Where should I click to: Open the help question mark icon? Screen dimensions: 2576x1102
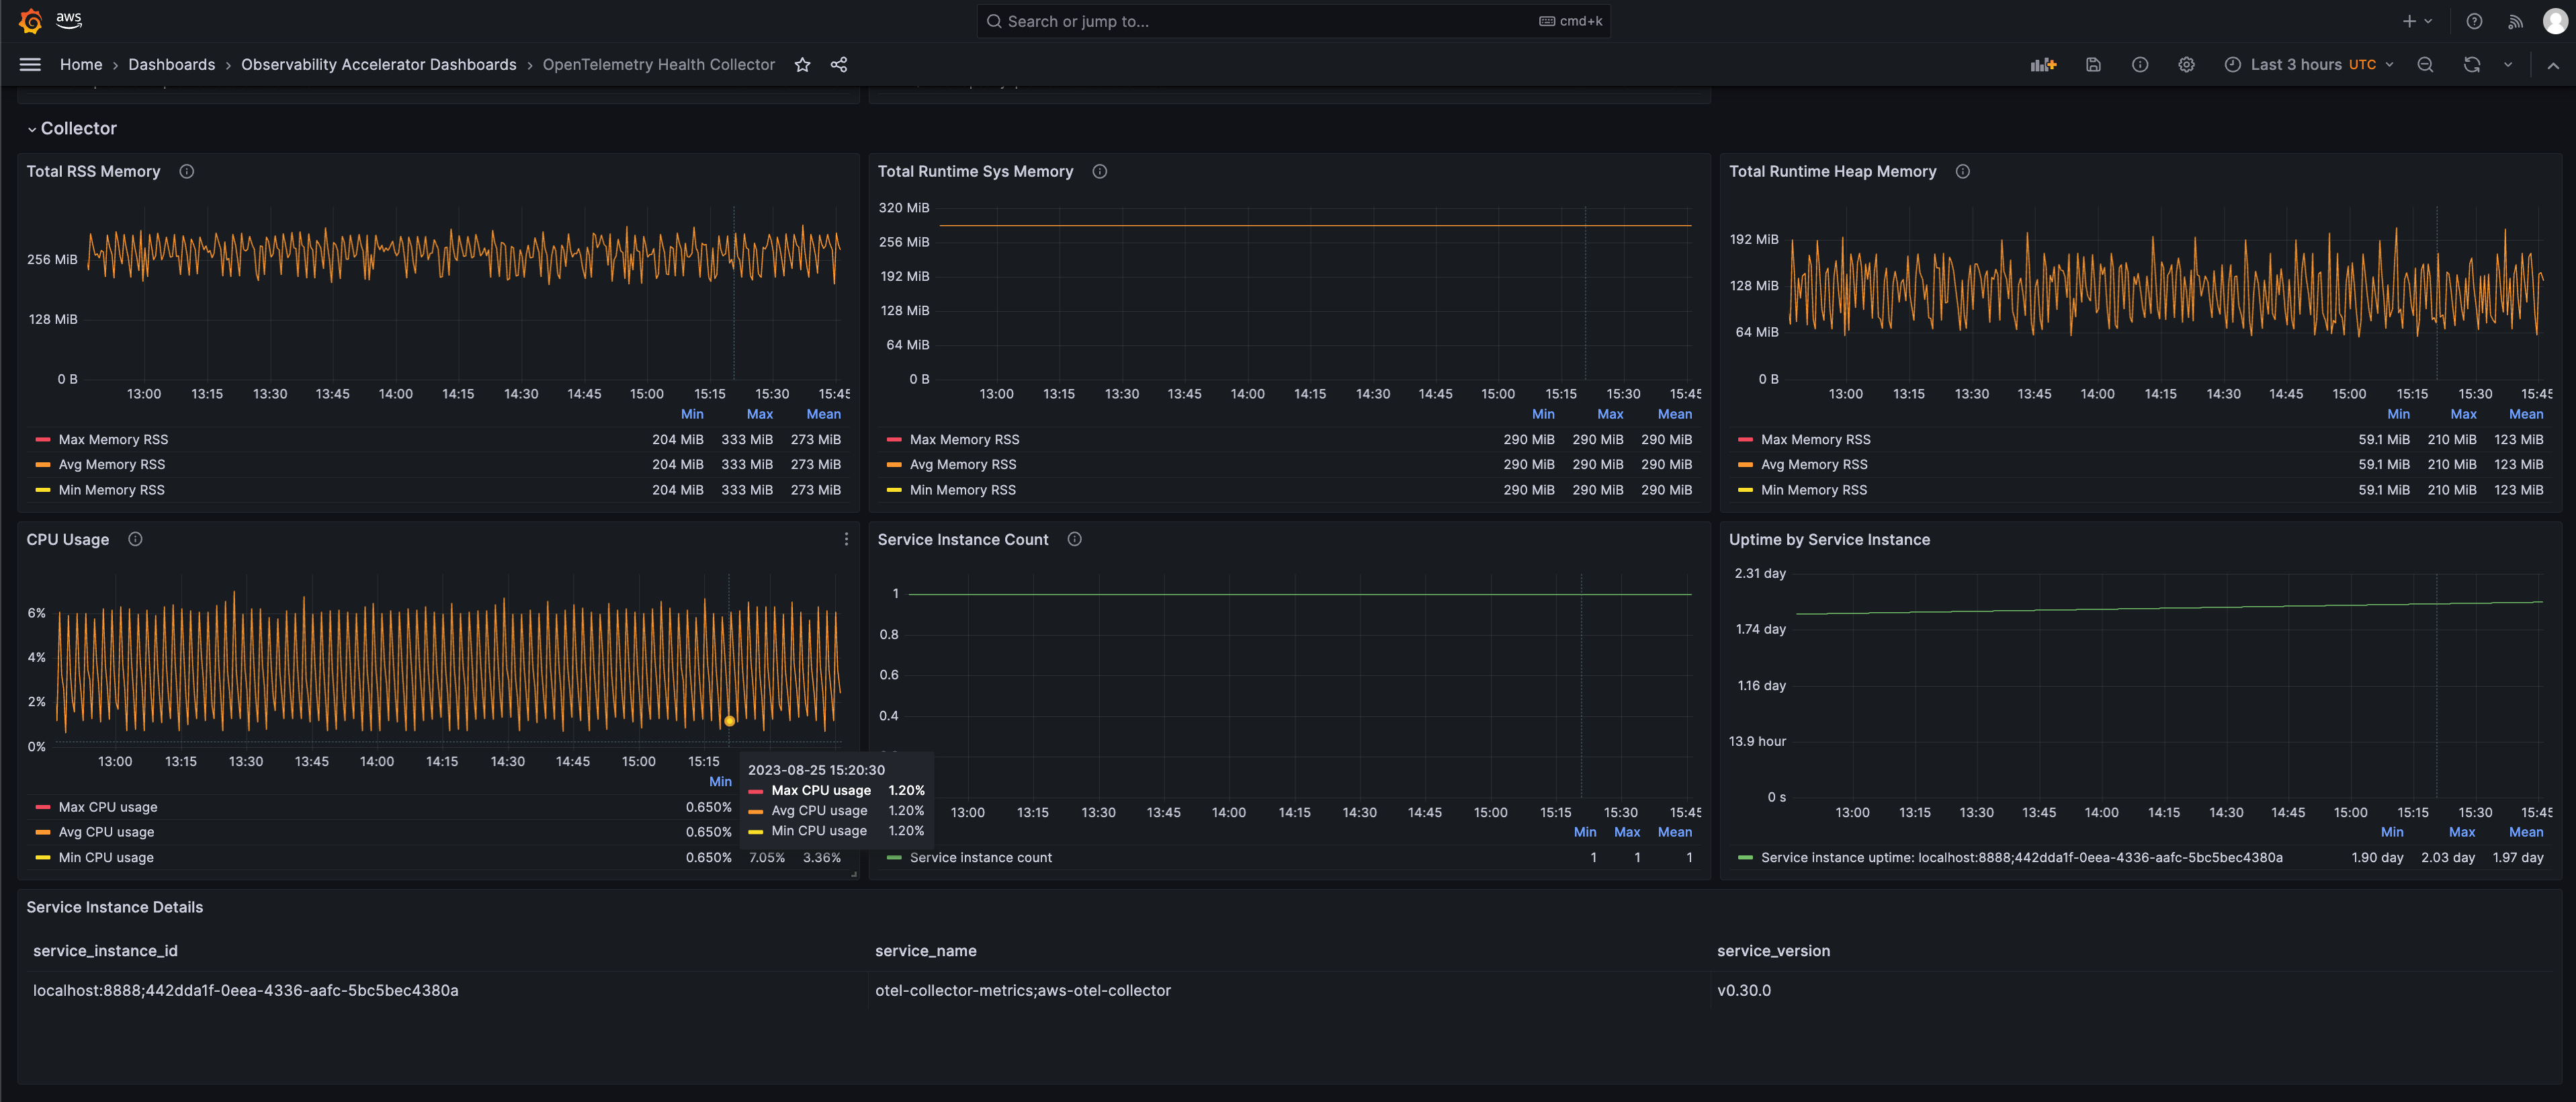2474,21
